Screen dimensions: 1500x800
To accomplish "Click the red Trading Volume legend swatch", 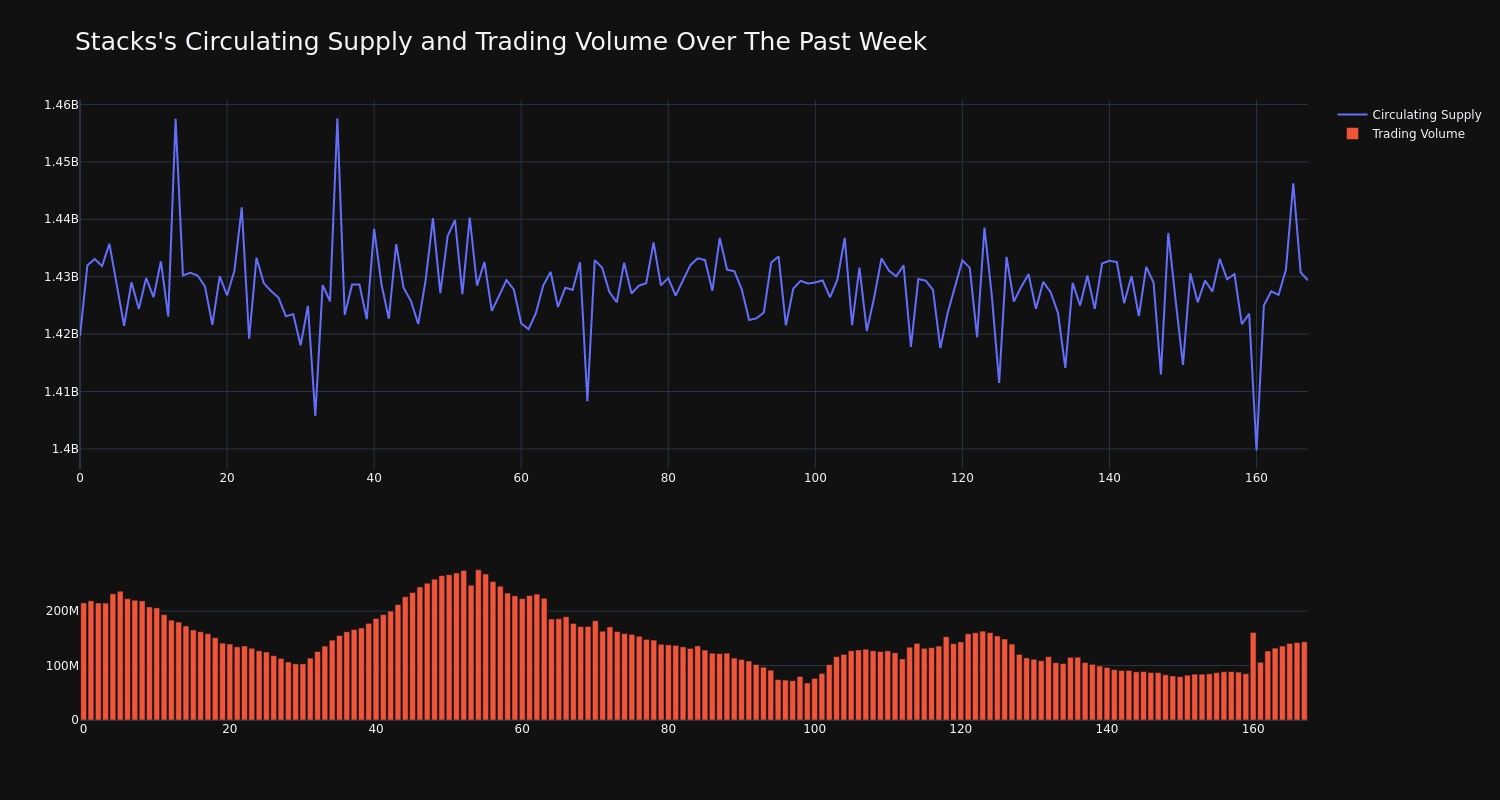I will 1352,134.
